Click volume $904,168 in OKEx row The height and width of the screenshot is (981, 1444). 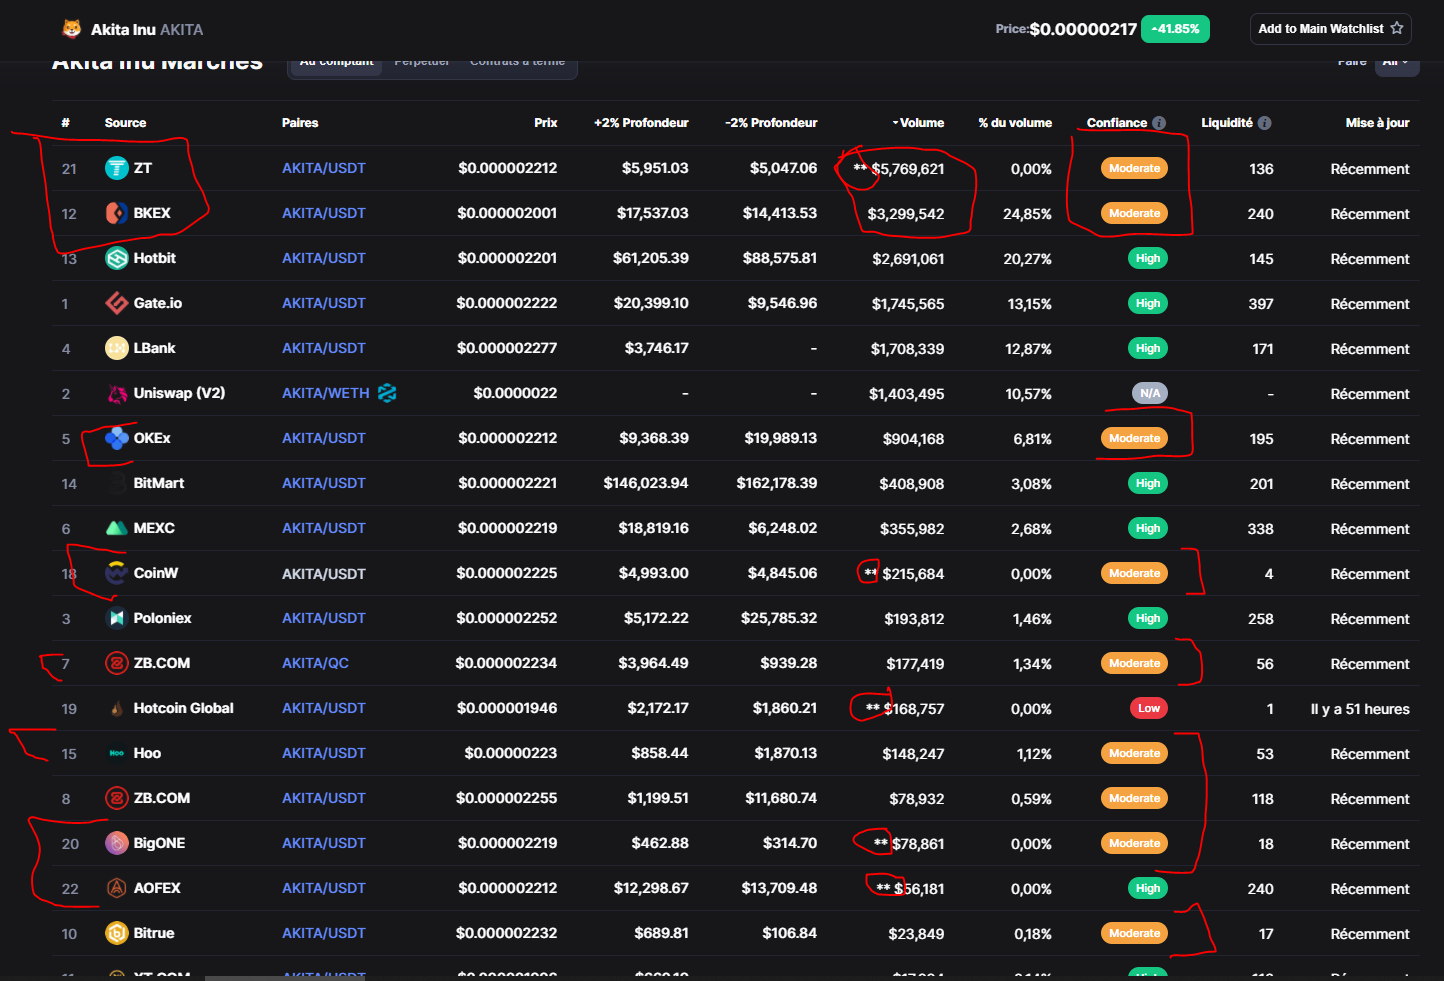click(x=913, y=439)
